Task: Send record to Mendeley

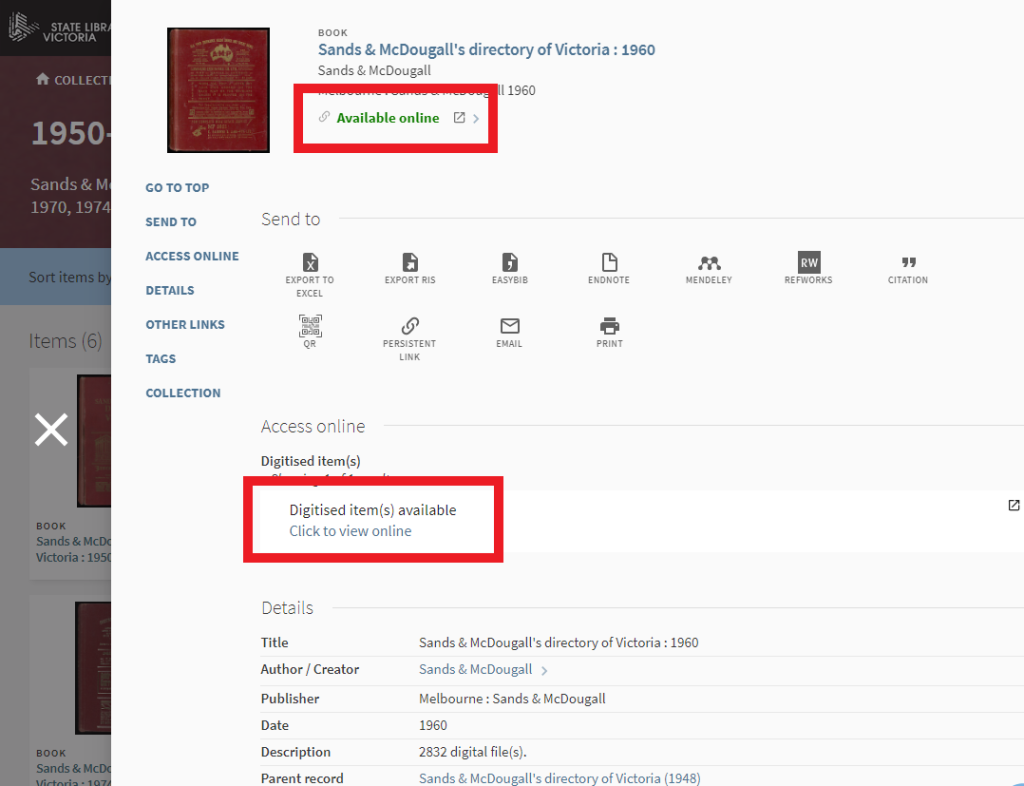Action: [709, 264]
